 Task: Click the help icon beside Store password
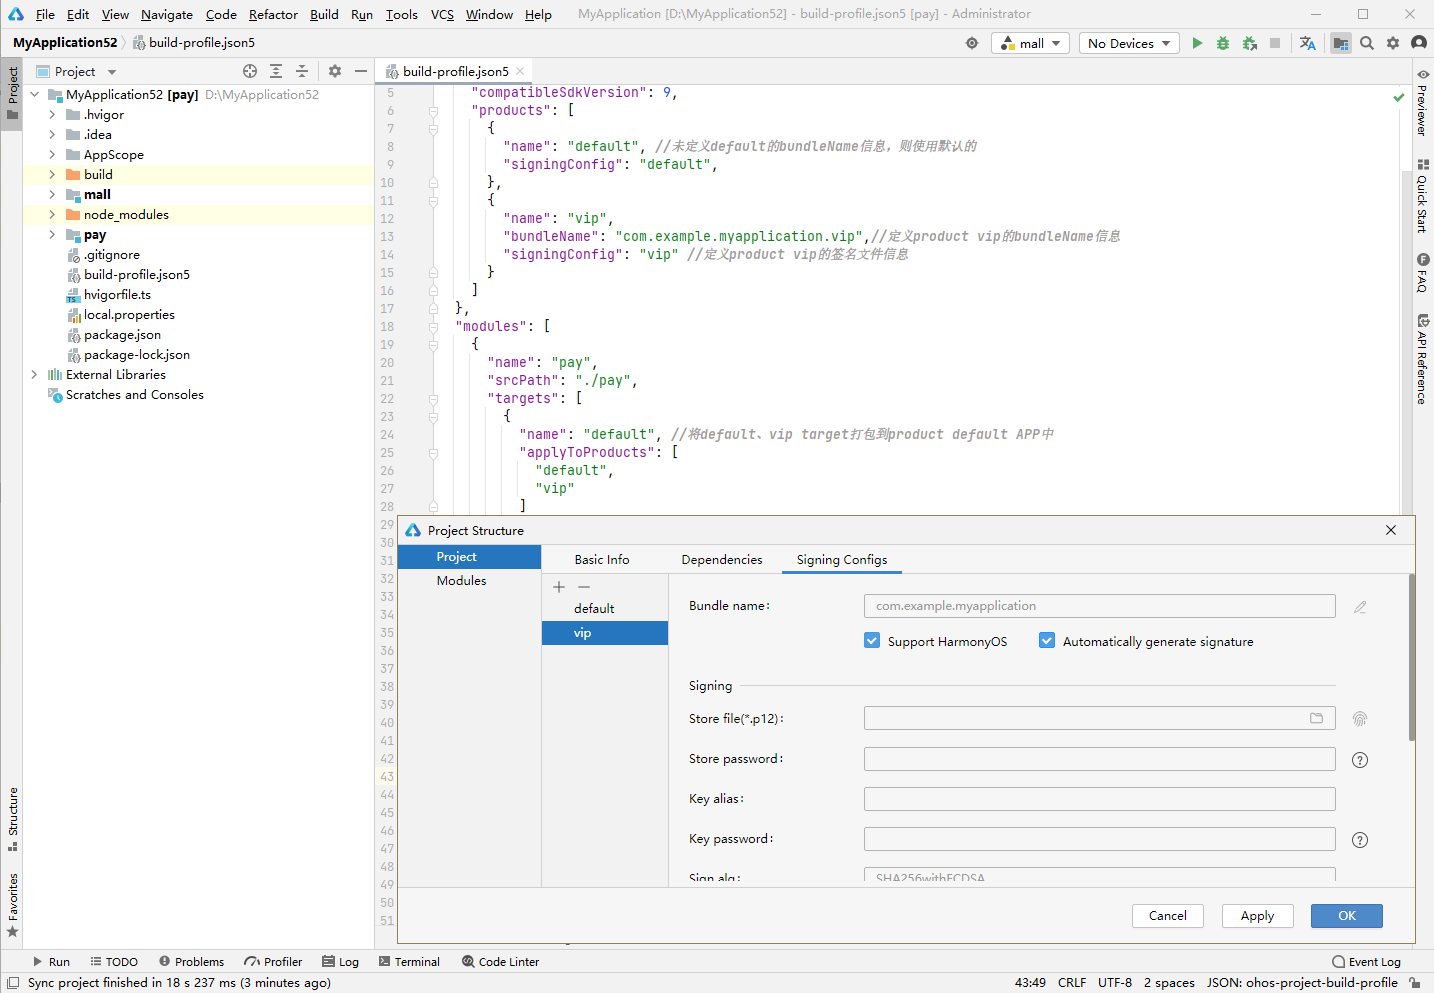[x=1360, y=760]
